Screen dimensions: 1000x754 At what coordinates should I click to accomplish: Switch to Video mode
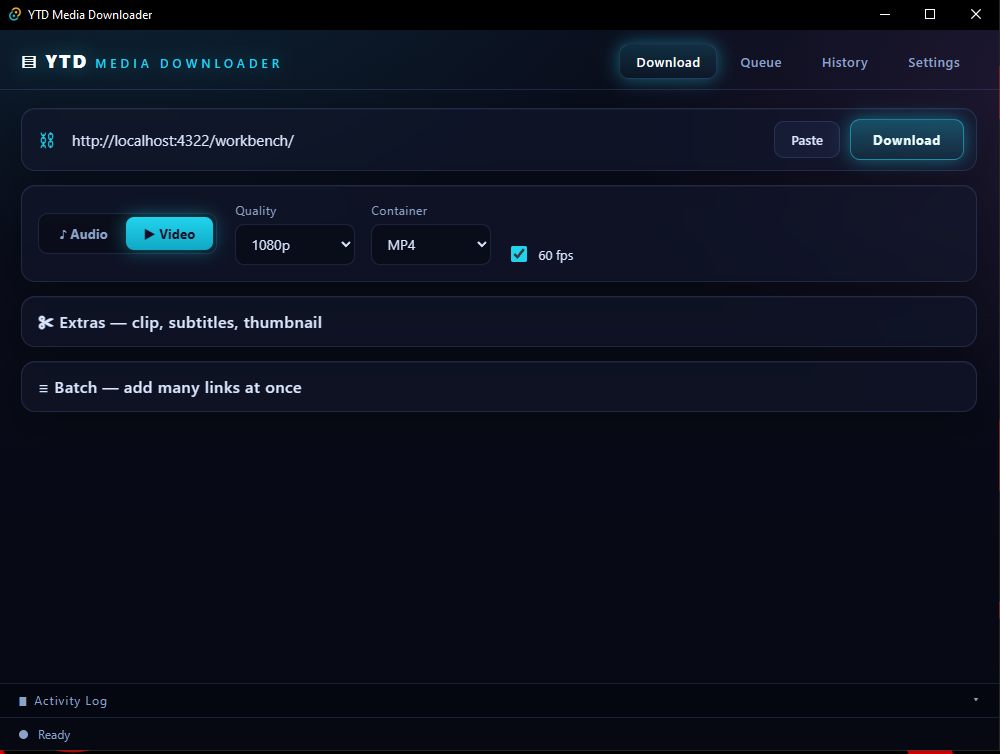[170, 234]
